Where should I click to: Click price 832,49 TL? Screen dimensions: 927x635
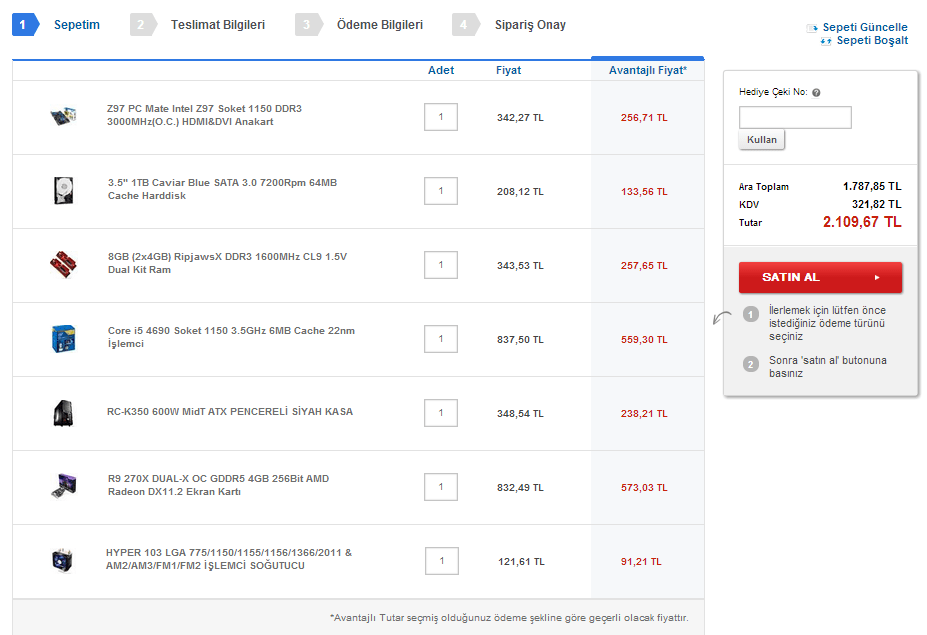(520, 487)
